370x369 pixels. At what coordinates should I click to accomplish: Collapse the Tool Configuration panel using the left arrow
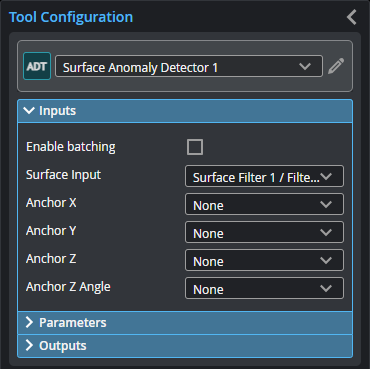pos(352,17)
